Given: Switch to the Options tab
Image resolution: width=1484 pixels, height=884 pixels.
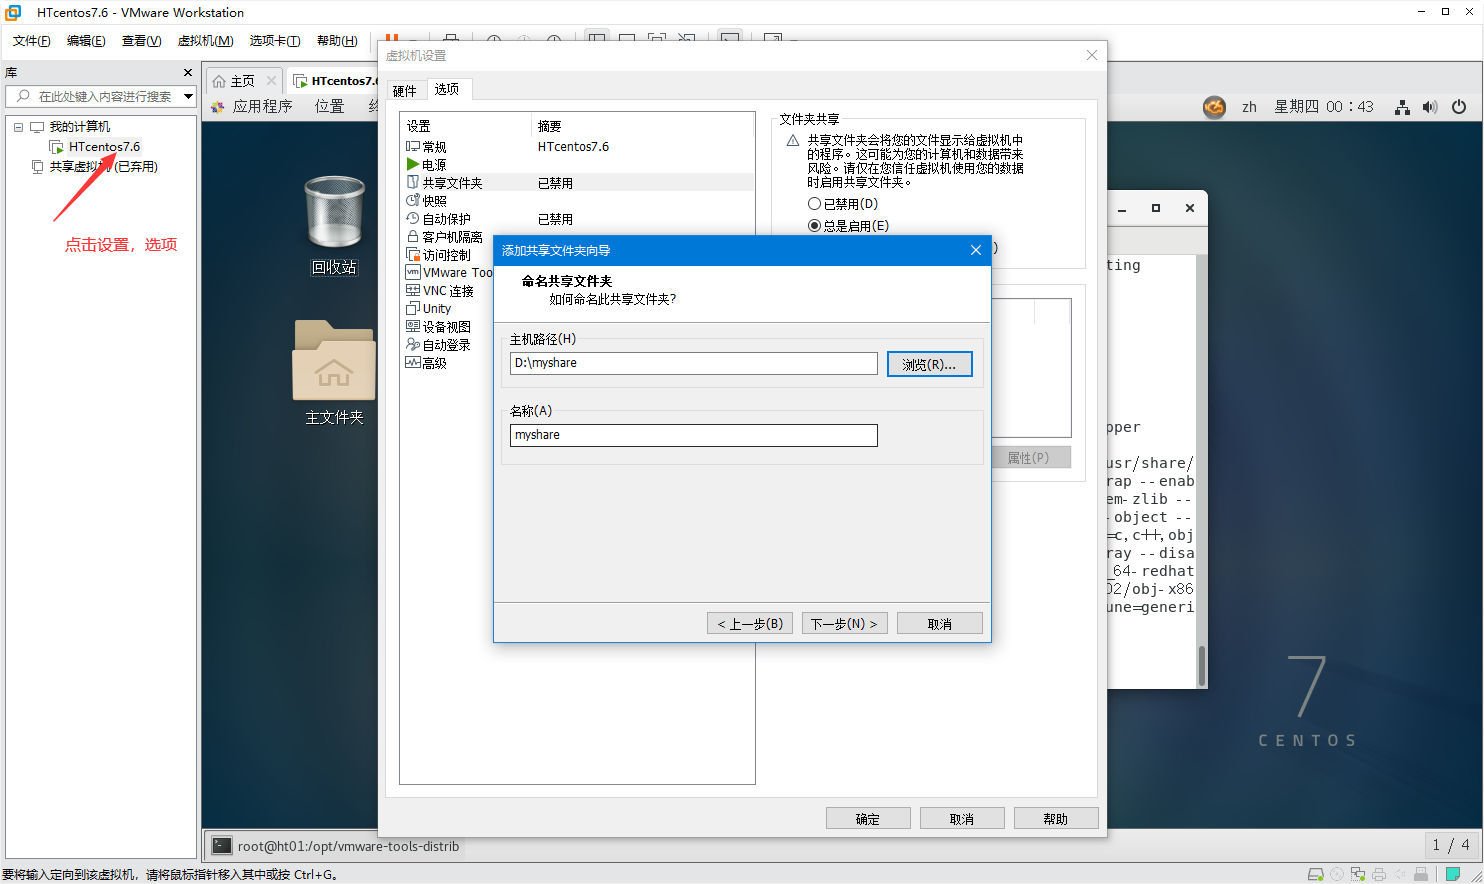Looking at the screenshot, I should (447, 89).
